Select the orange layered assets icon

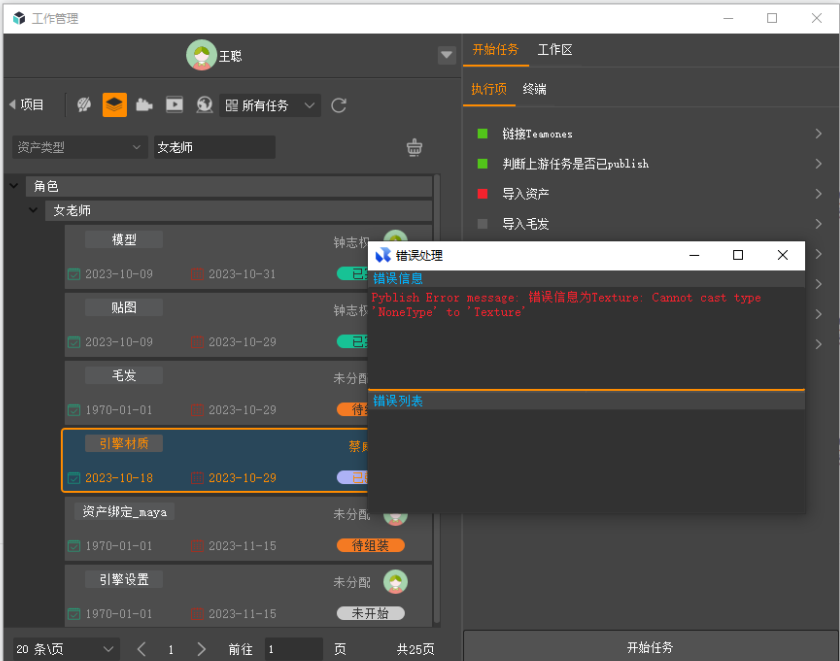pyautogui.click(x=115, y=105)
